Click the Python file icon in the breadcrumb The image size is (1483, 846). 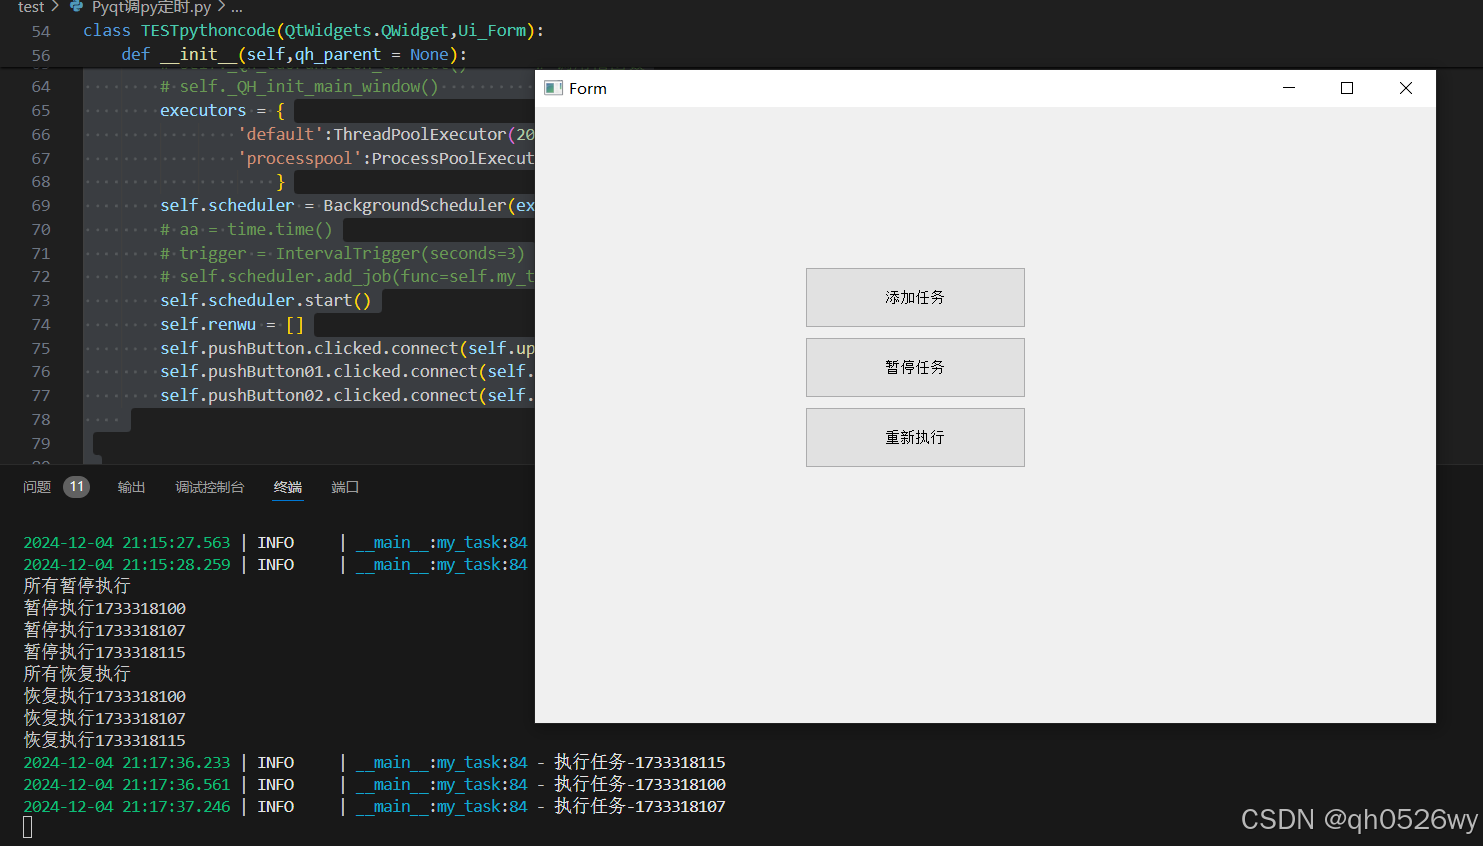[x=78, y=7]
